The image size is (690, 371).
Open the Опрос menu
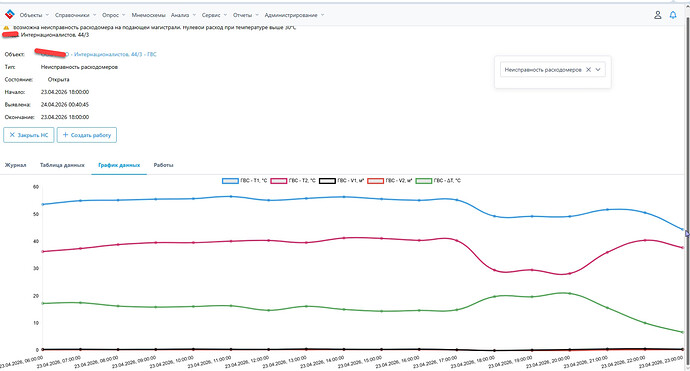pyautogui.click(x=114, y=15)
